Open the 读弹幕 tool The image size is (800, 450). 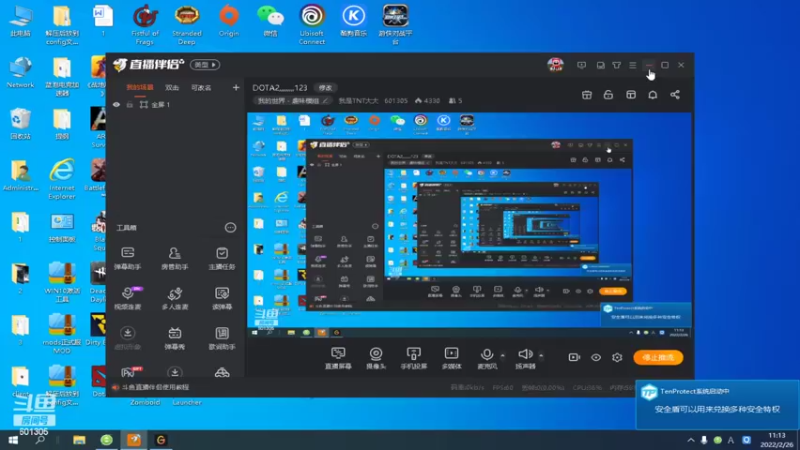(x=222, y=298)
